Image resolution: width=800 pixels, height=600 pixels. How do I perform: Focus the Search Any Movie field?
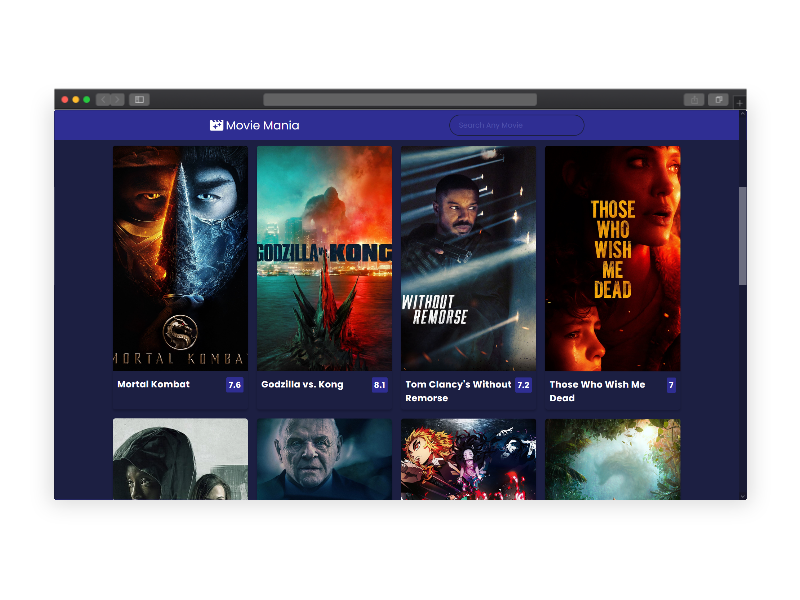click(x=516, y=126)
